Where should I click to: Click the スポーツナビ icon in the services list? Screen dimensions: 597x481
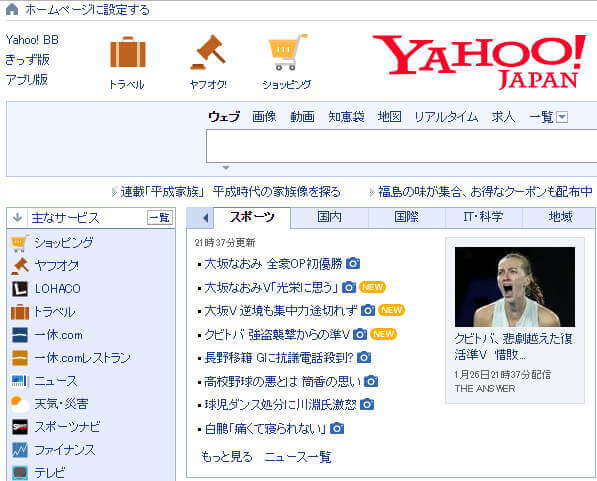point(20,427)
